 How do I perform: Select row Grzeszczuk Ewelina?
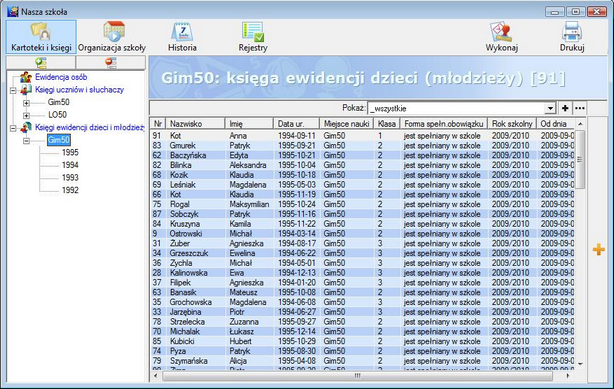[363, 253]
